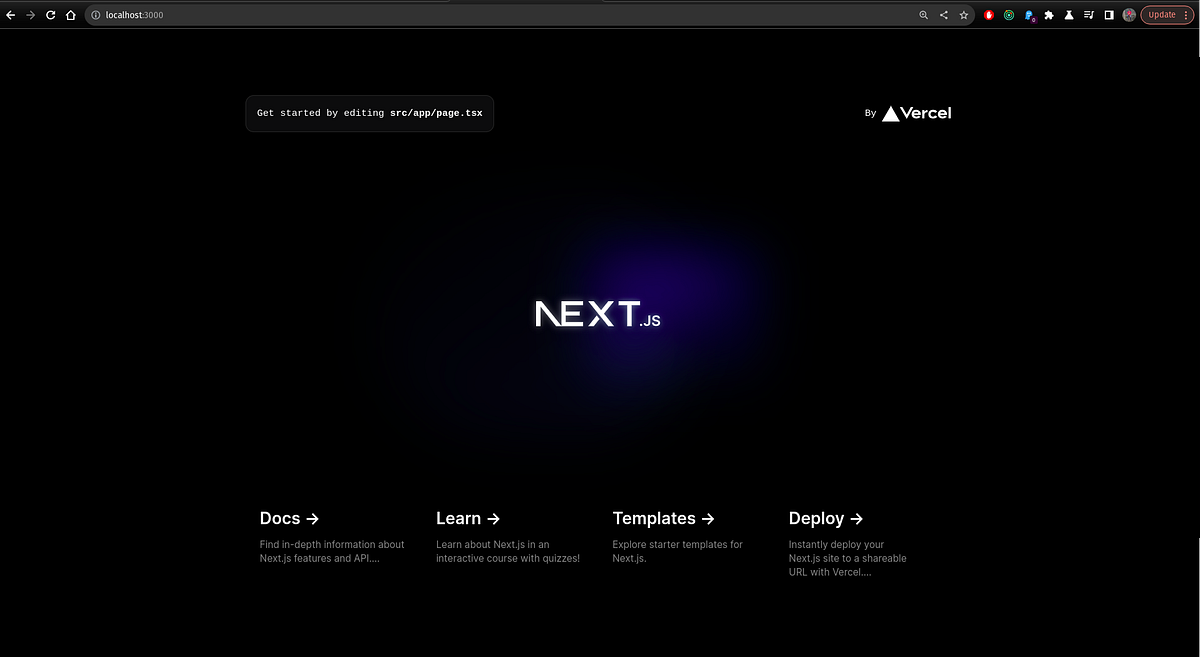Open the Docs link
The width and height of the screenshot is (1200, 657).
[278, 518]
